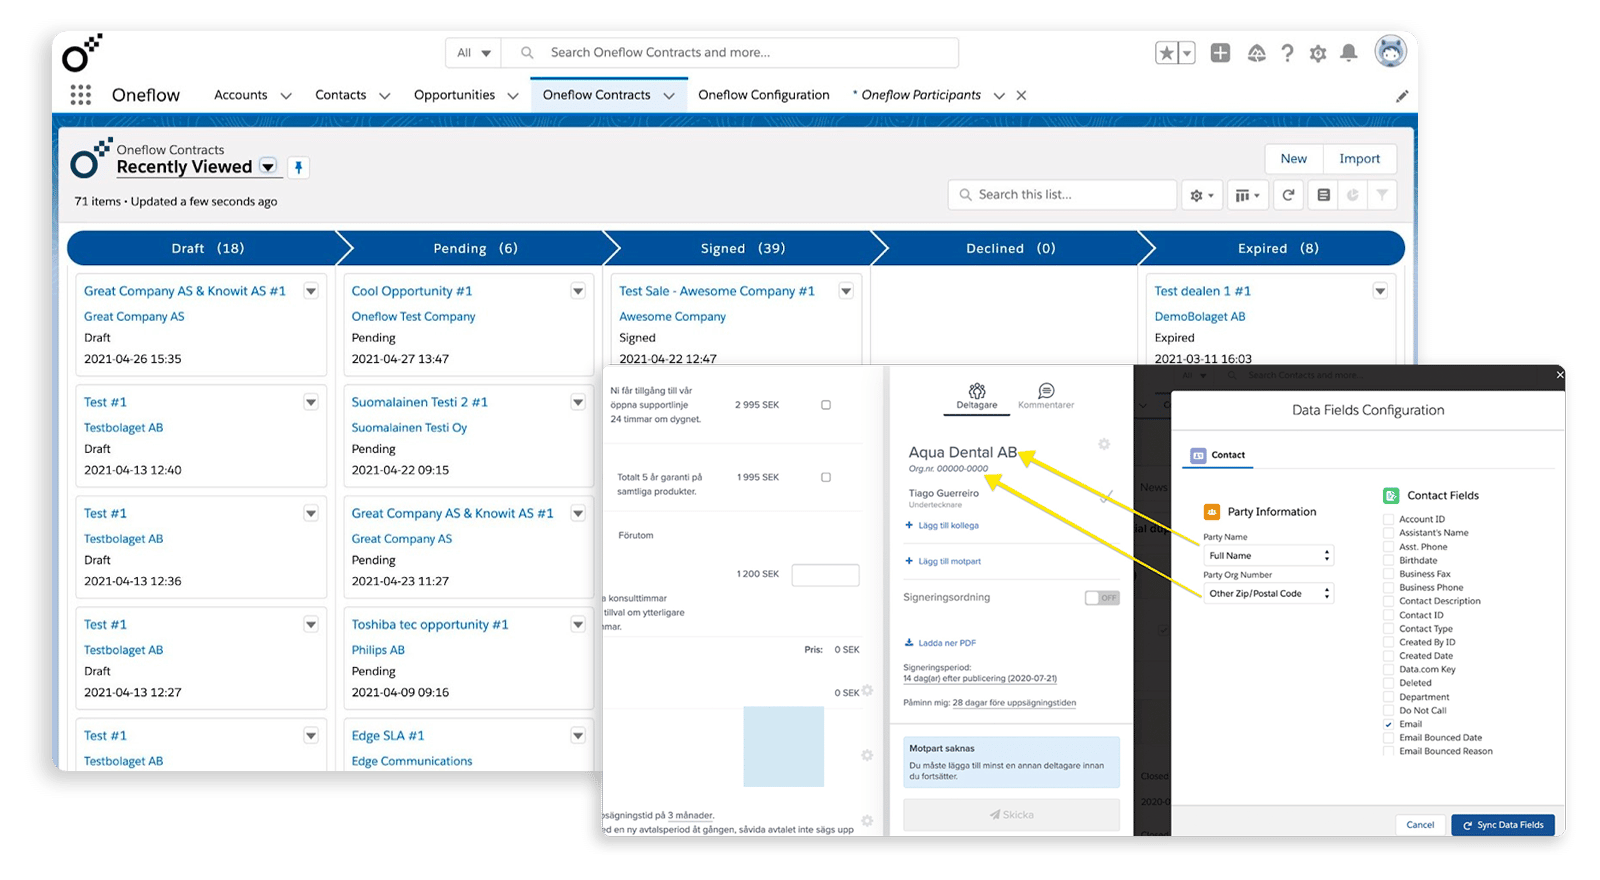This screenshot has width=1600, height=880.
Task: Open the Toshiba tec opportunity #1 link
Action: pyautogui.click(x=430, y=625)
